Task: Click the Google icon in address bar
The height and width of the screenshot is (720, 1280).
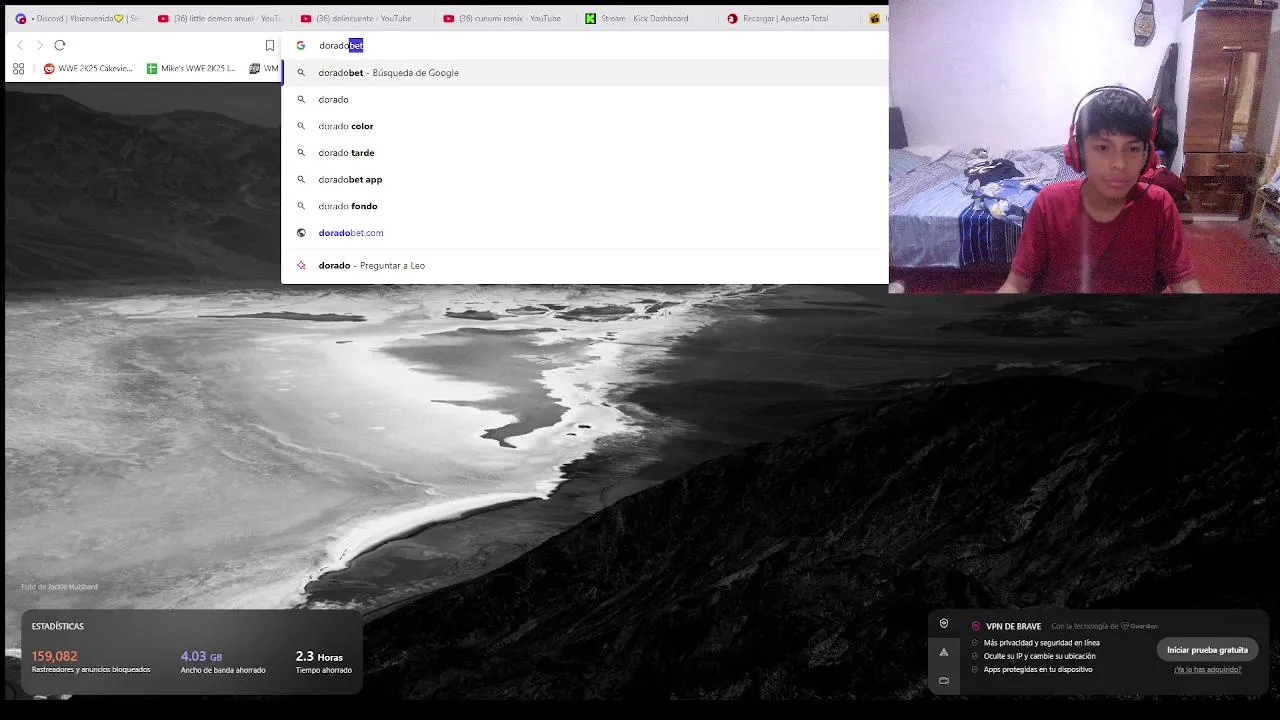Action: (300, 45)
